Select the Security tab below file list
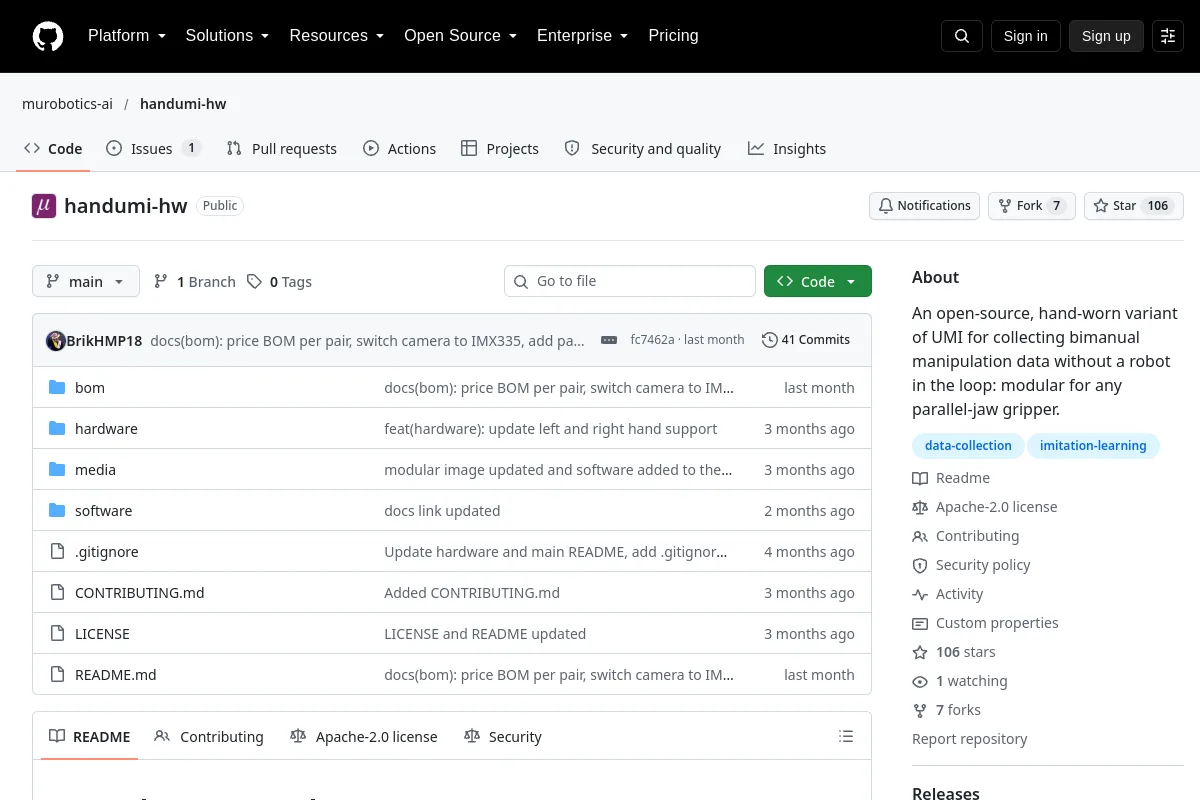Screen dimensions: 1200x800 pyautogui.click(x=503, y=737)
